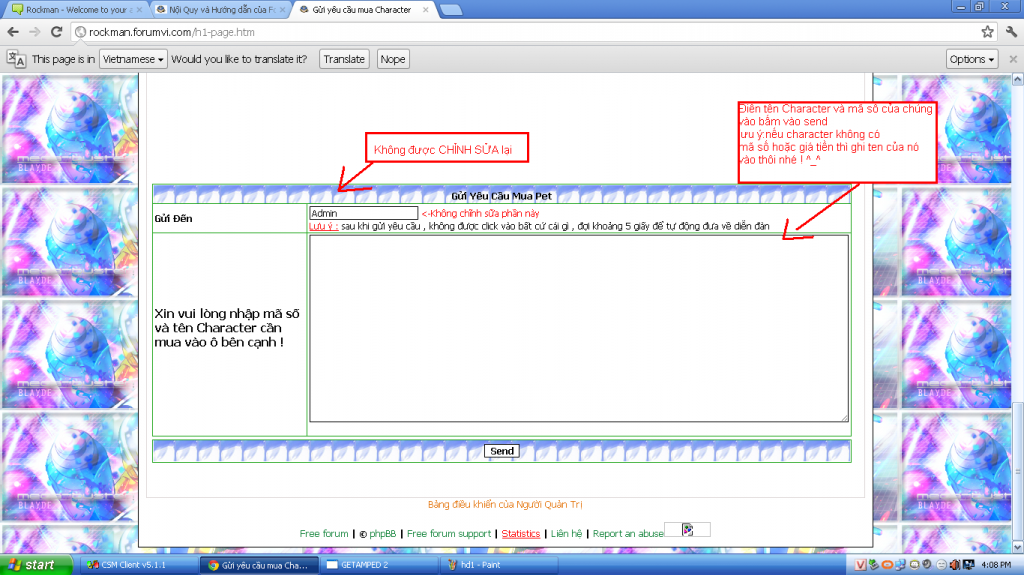Open the phpBB footer link
The width and height of the screenshot is (1024, 575).
click(382, 534)
